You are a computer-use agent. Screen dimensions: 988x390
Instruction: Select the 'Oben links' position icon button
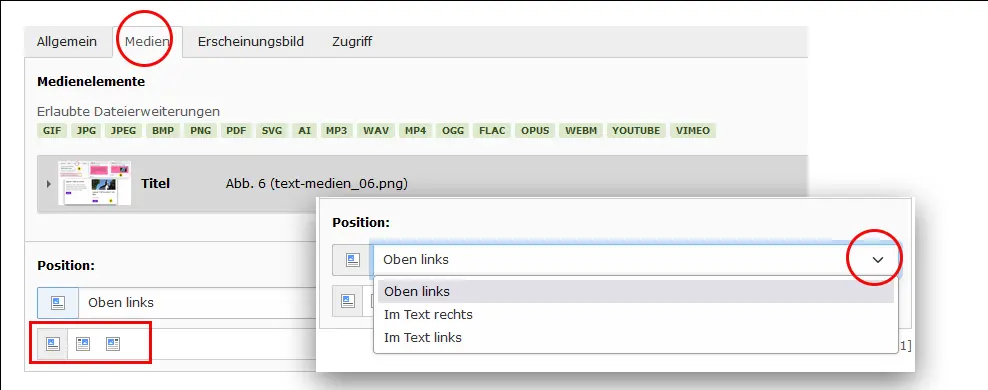point(53,344)
